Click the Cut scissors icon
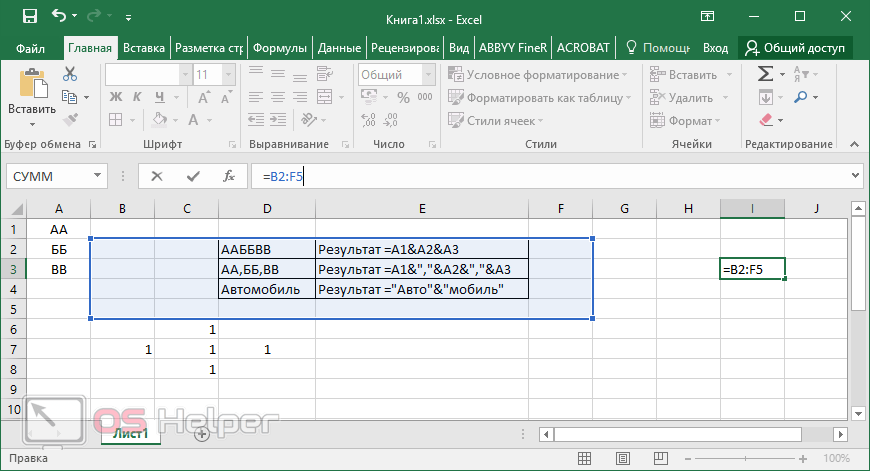 70,74
